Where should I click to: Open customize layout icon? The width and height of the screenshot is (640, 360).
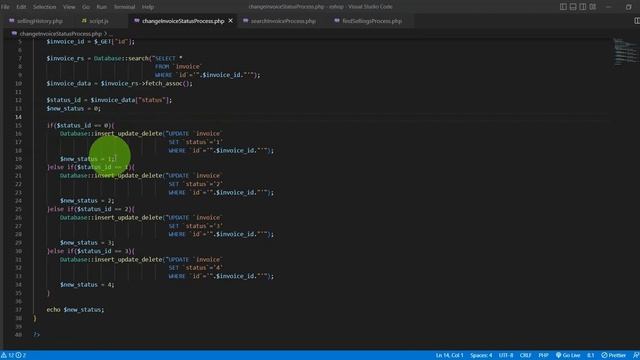tap(593, 7)
